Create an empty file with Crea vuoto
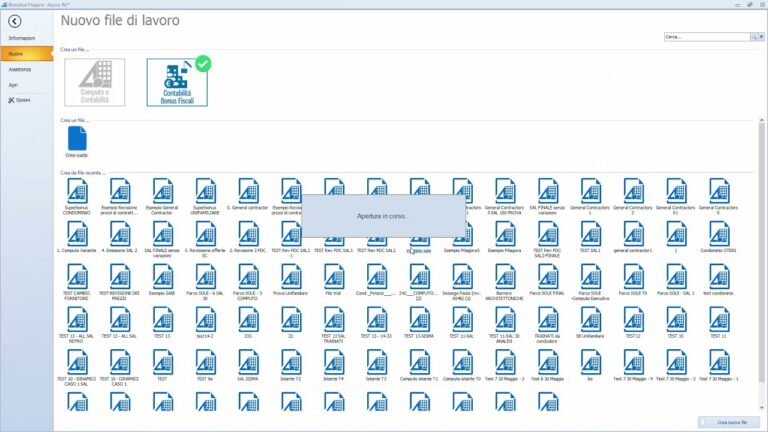Screen dimensions: 768x432 coord(77,142)
